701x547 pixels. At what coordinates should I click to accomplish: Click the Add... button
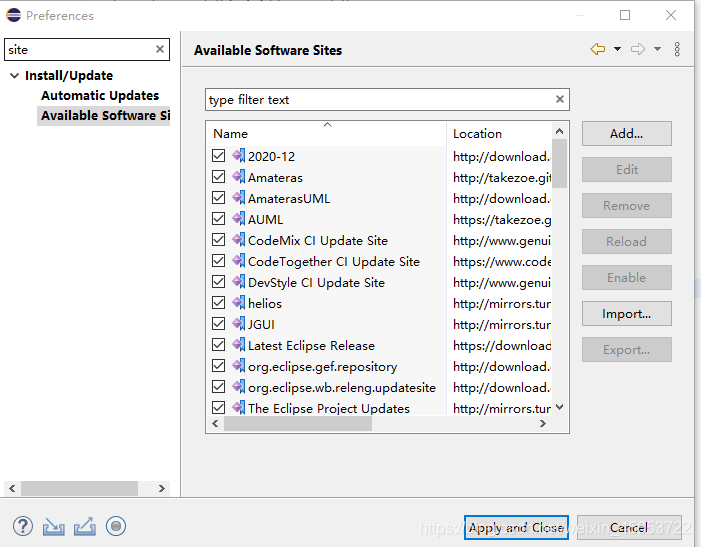click(626, 134)
